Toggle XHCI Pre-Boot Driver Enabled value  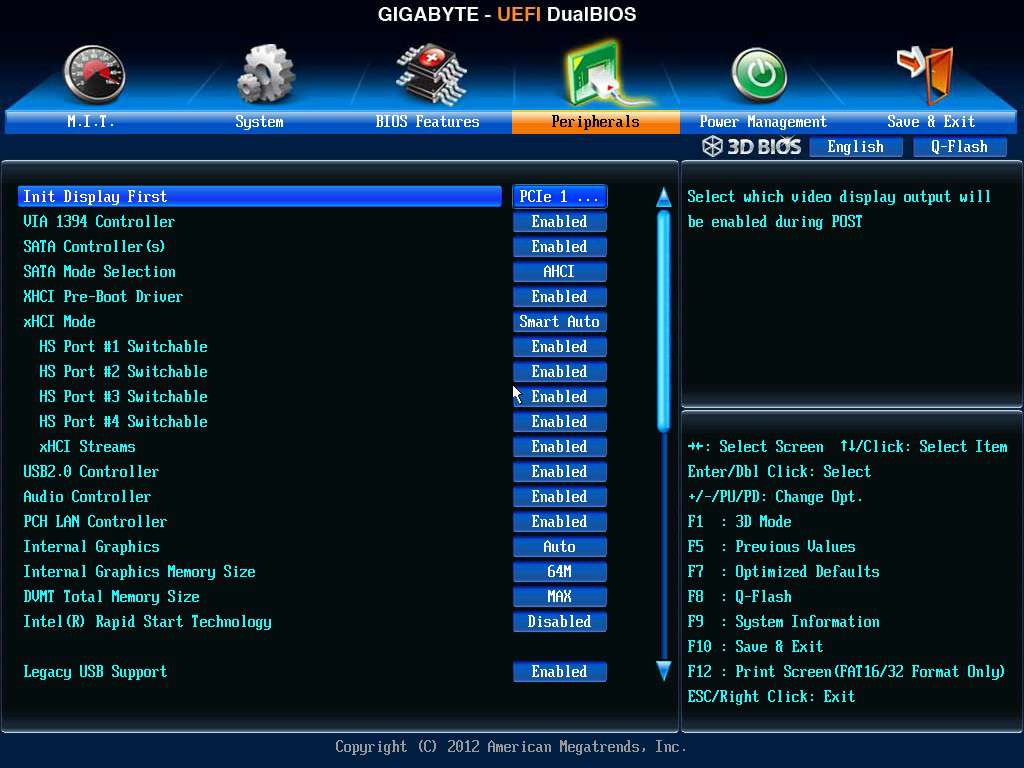(560, 296)
